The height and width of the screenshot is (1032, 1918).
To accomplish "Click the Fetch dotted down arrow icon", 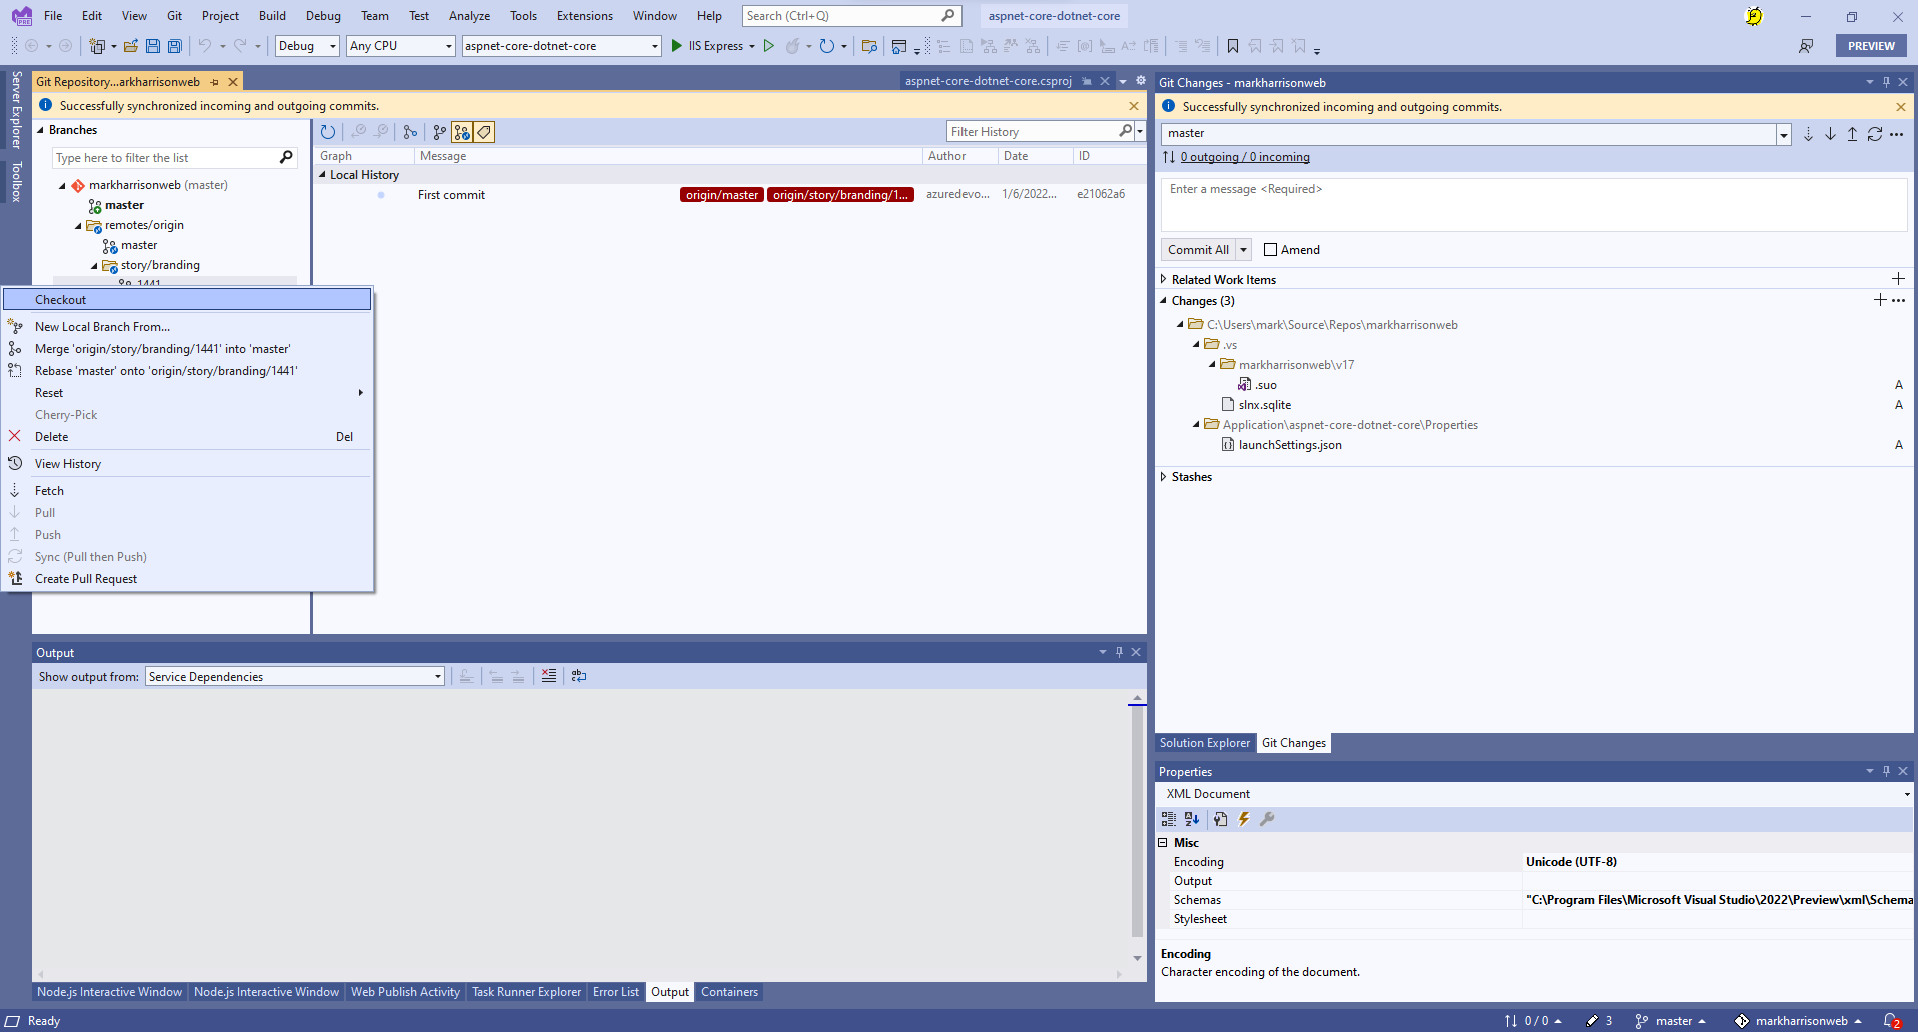I will point(1808,134).
